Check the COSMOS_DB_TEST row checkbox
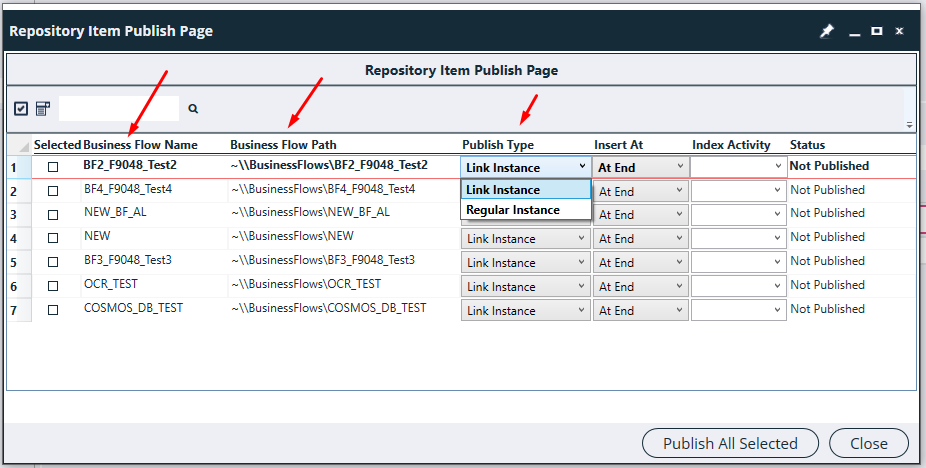This screenshot has height=468, width=926. point(53,310)
